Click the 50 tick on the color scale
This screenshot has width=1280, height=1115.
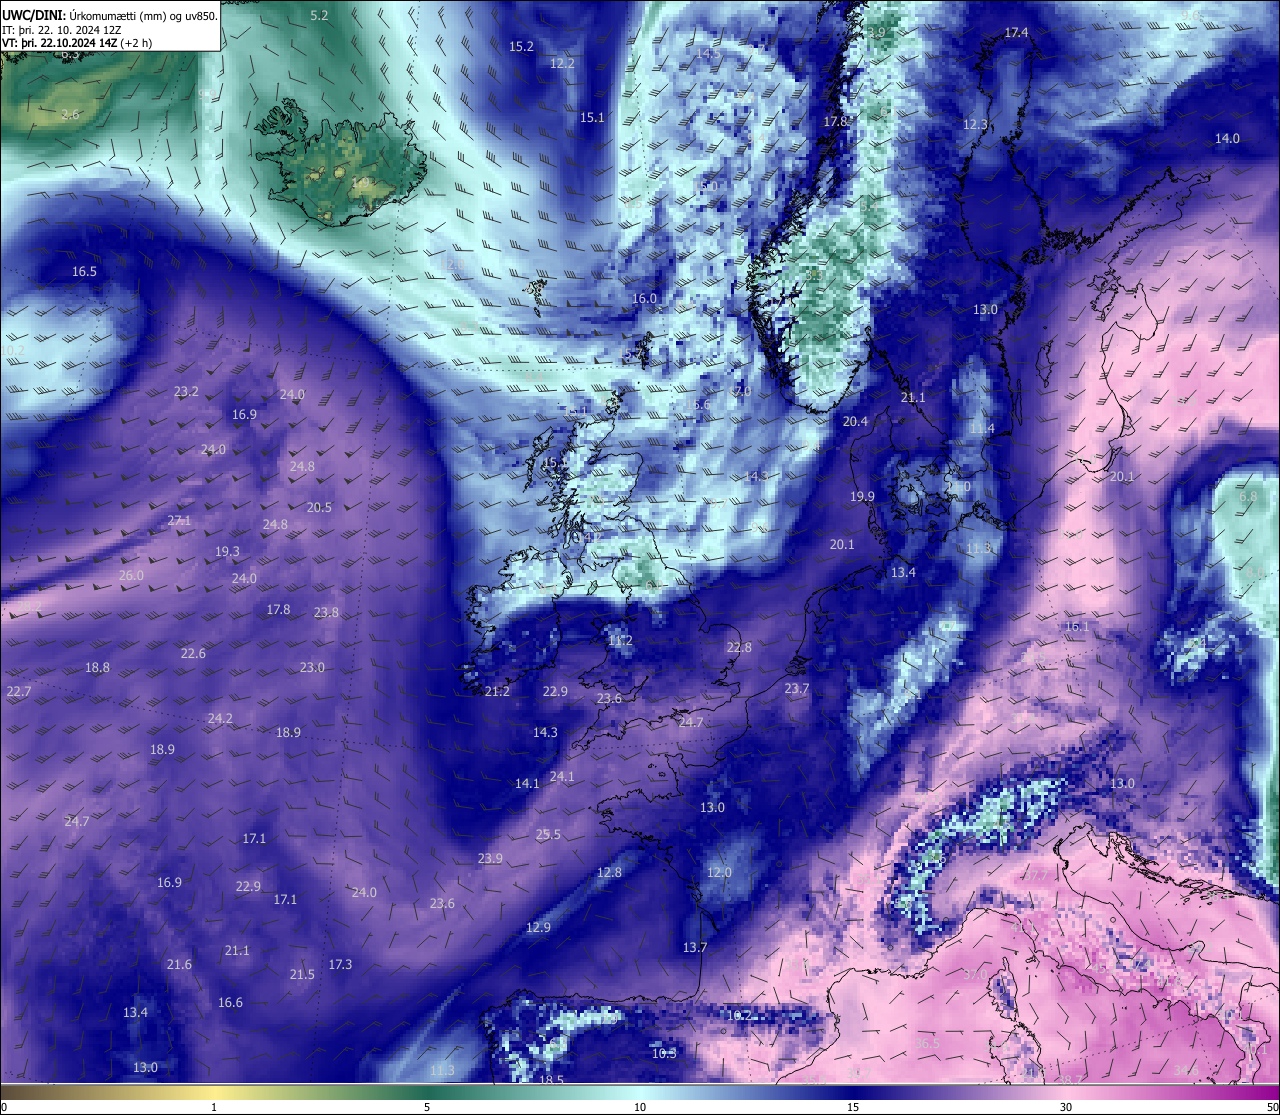coord(1272,1107)
